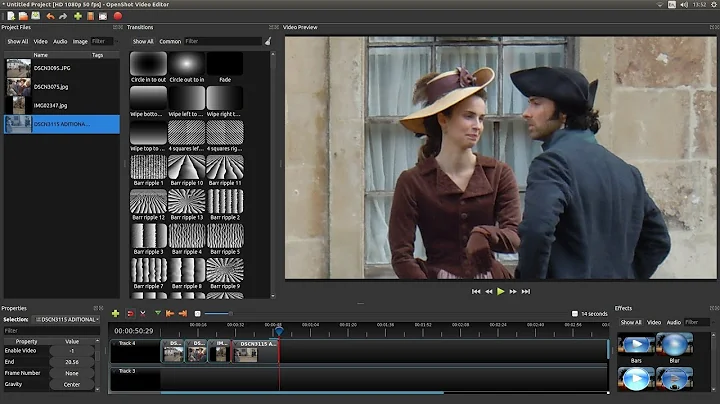720x404 pixels.
Task: Adjust the timeline zoom slider handle
Action: click(231, 314)
